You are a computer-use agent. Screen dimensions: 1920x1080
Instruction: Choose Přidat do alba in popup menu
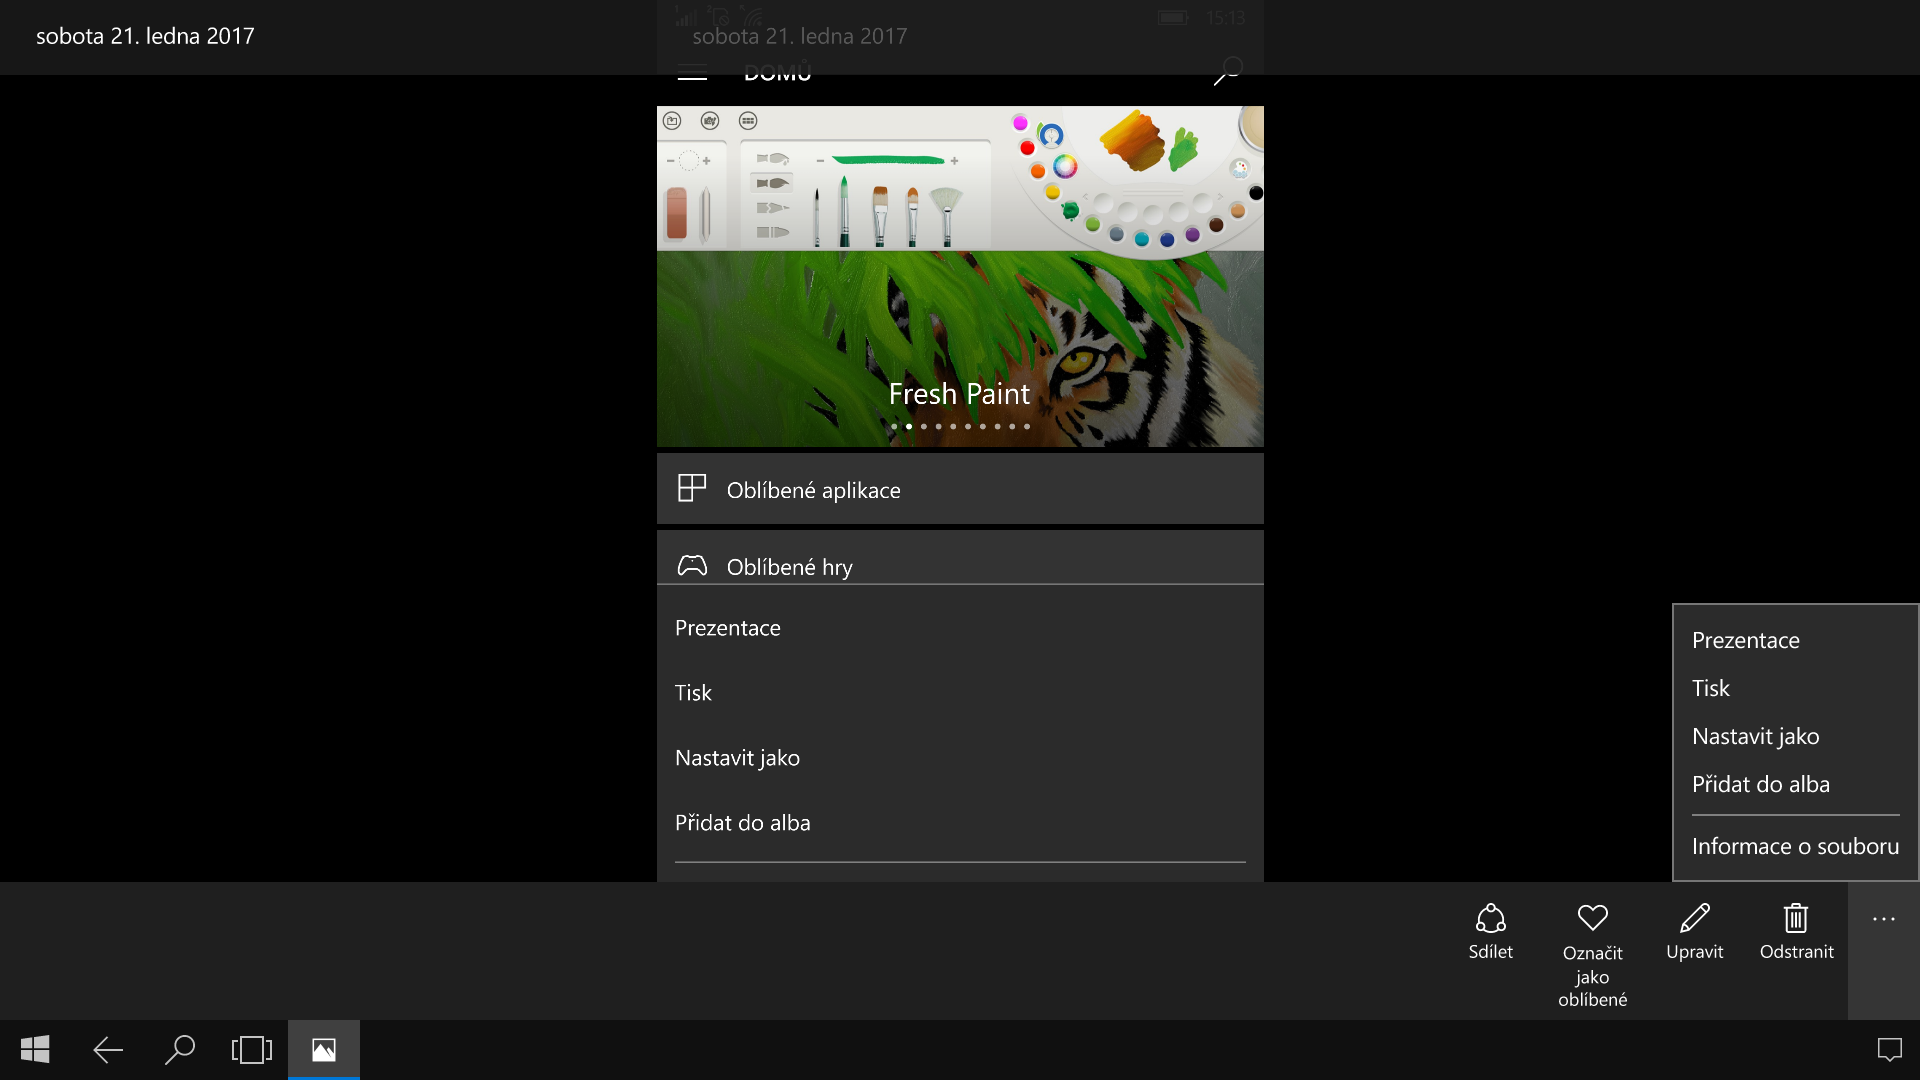coord(1760,785)
